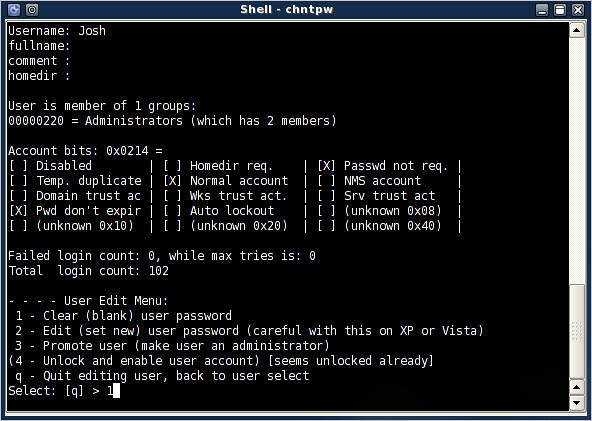Click 'User is member of 1 groups:' line
The height and width of the screenshot is (421, 592).
102,106
